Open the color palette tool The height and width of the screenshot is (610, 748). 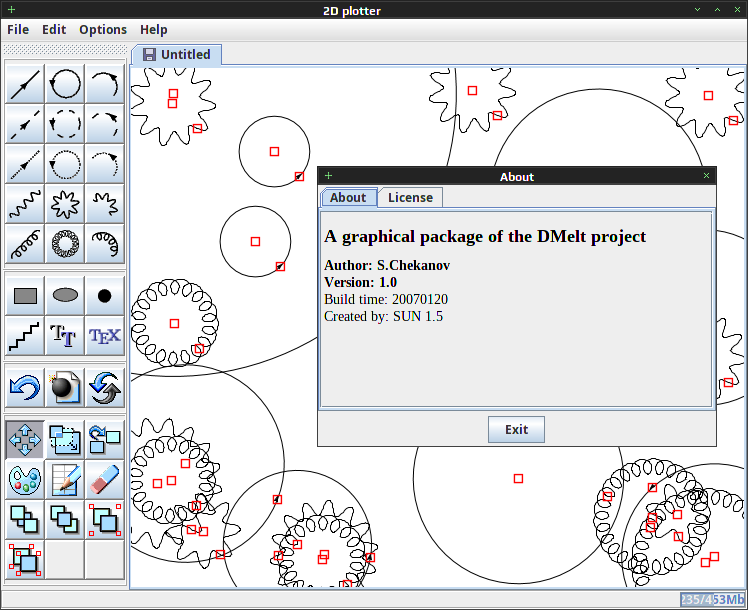point(25,480)
